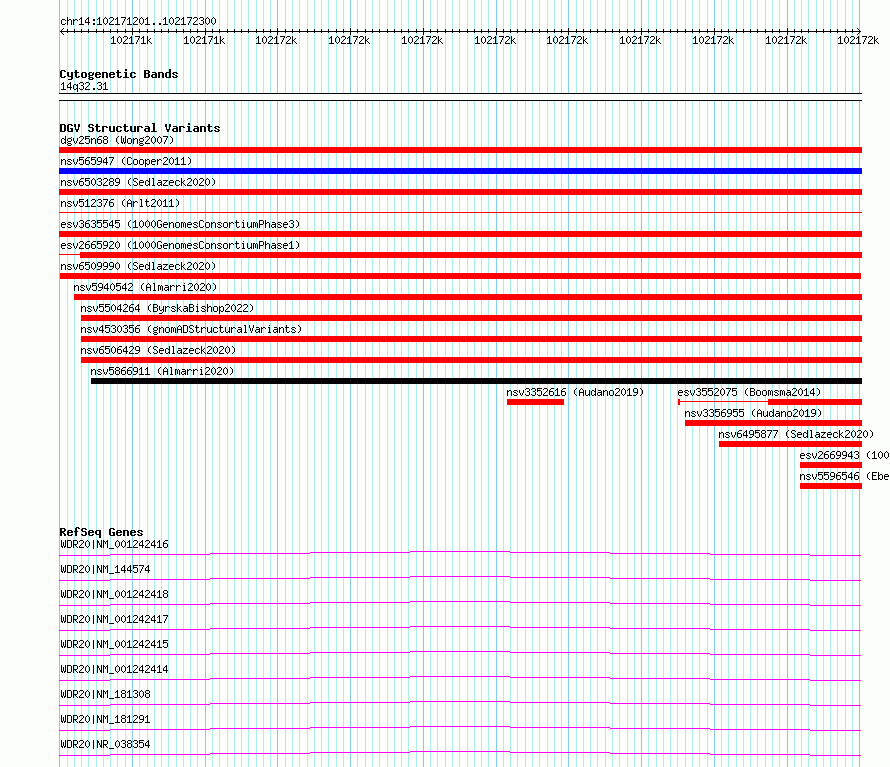Select esv2665920 1000GenomesConsortiumPhase1 label
Screen dimensions: 890x767
tap(180, 245)
